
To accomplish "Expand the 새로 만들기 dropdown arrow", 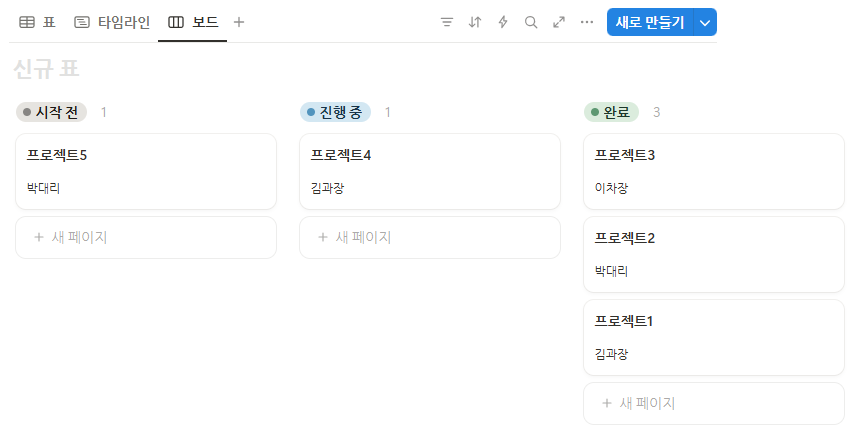I will [705, 22].
